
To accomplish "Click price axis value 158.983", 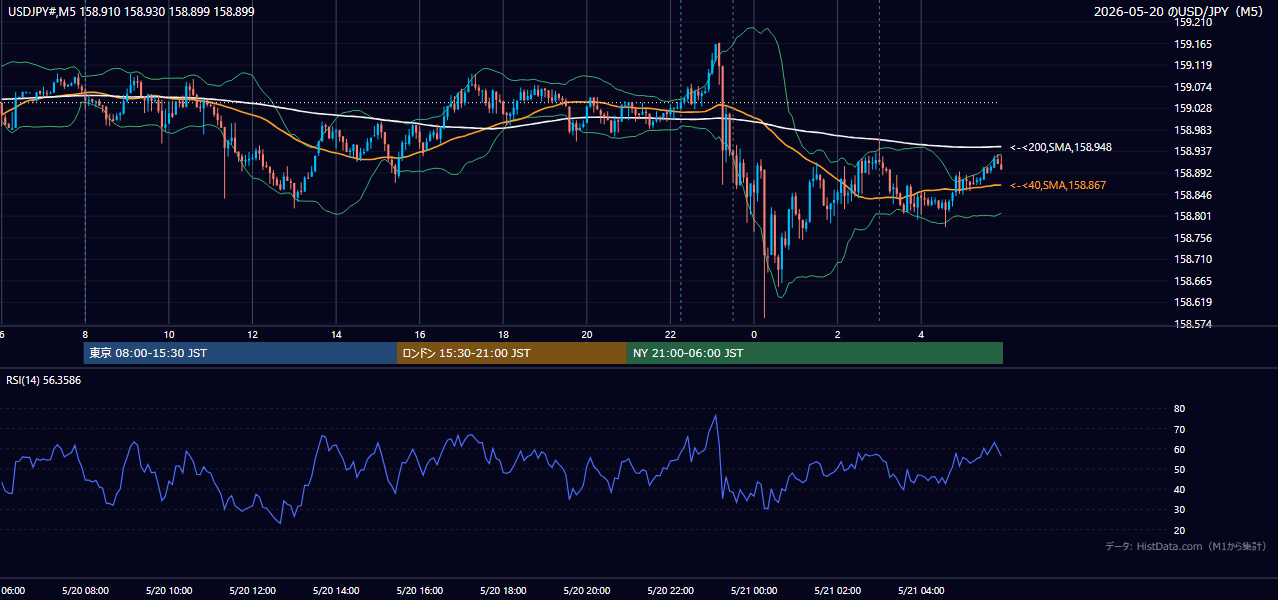I will click(x=1192, y=130).
